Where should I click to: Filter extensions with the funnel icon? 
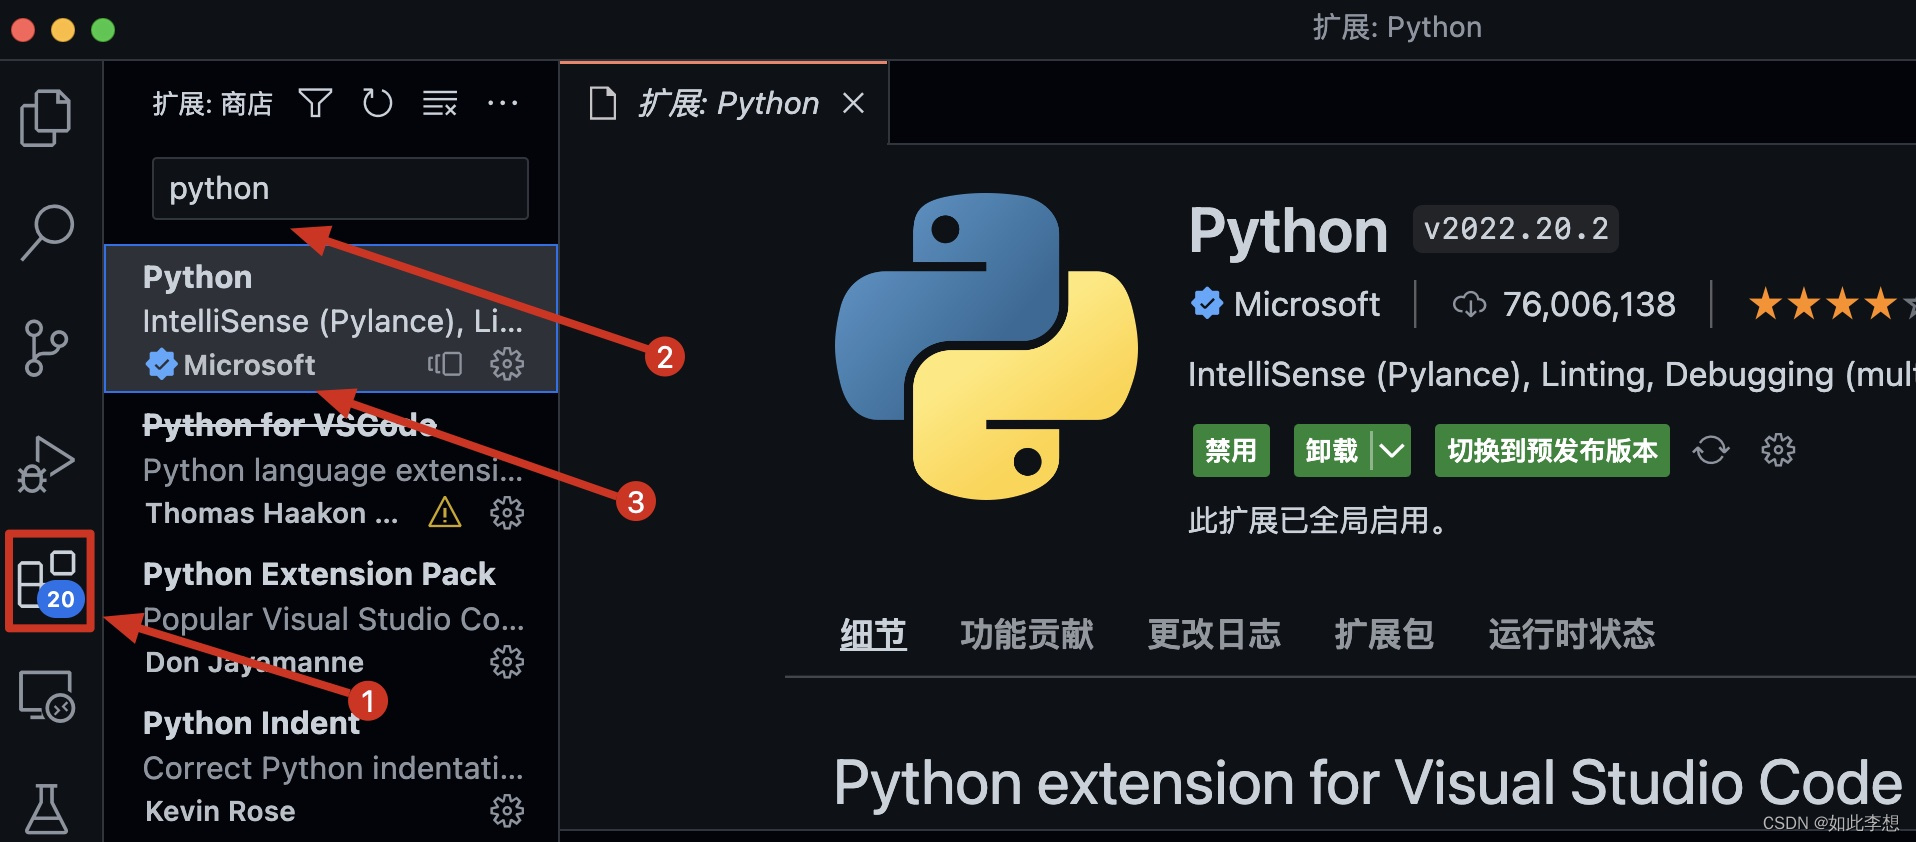point(315,103)
